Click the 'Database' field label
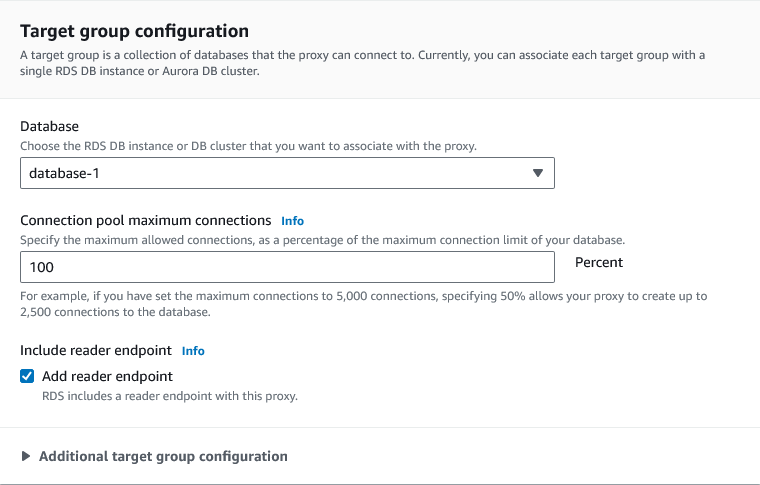 pos(49,127)
